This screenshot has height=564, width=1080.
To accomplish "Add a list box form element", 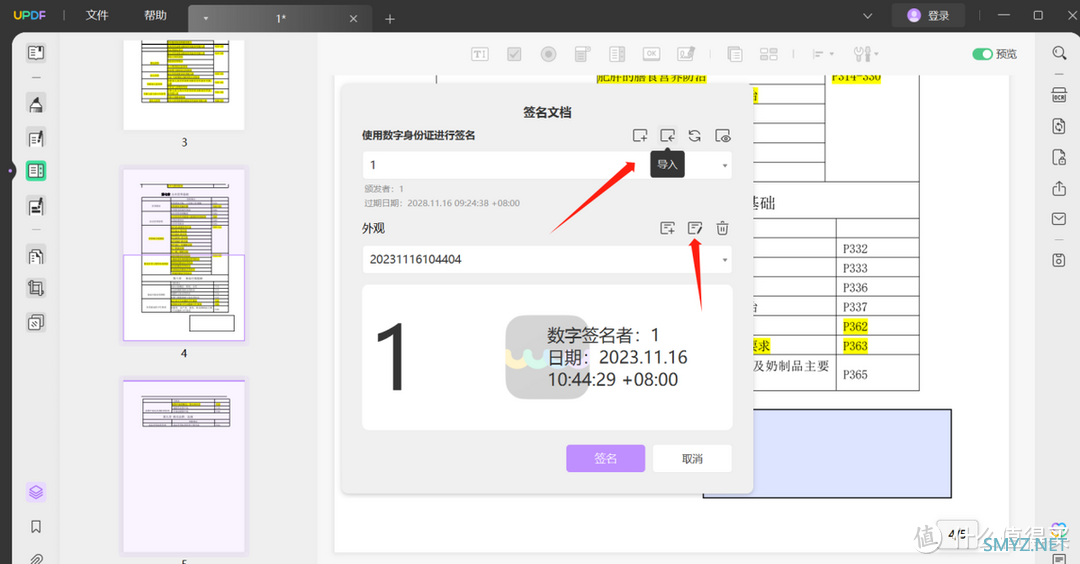I will [616, 54].
